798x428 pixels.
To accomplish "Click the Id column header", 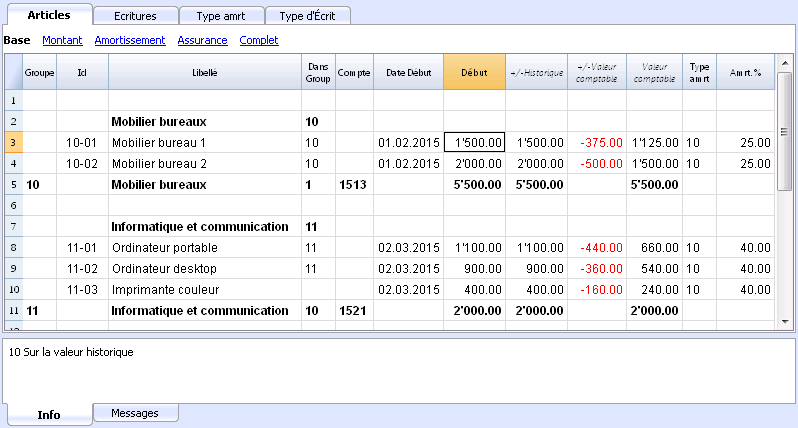I will tap(82, 72).
